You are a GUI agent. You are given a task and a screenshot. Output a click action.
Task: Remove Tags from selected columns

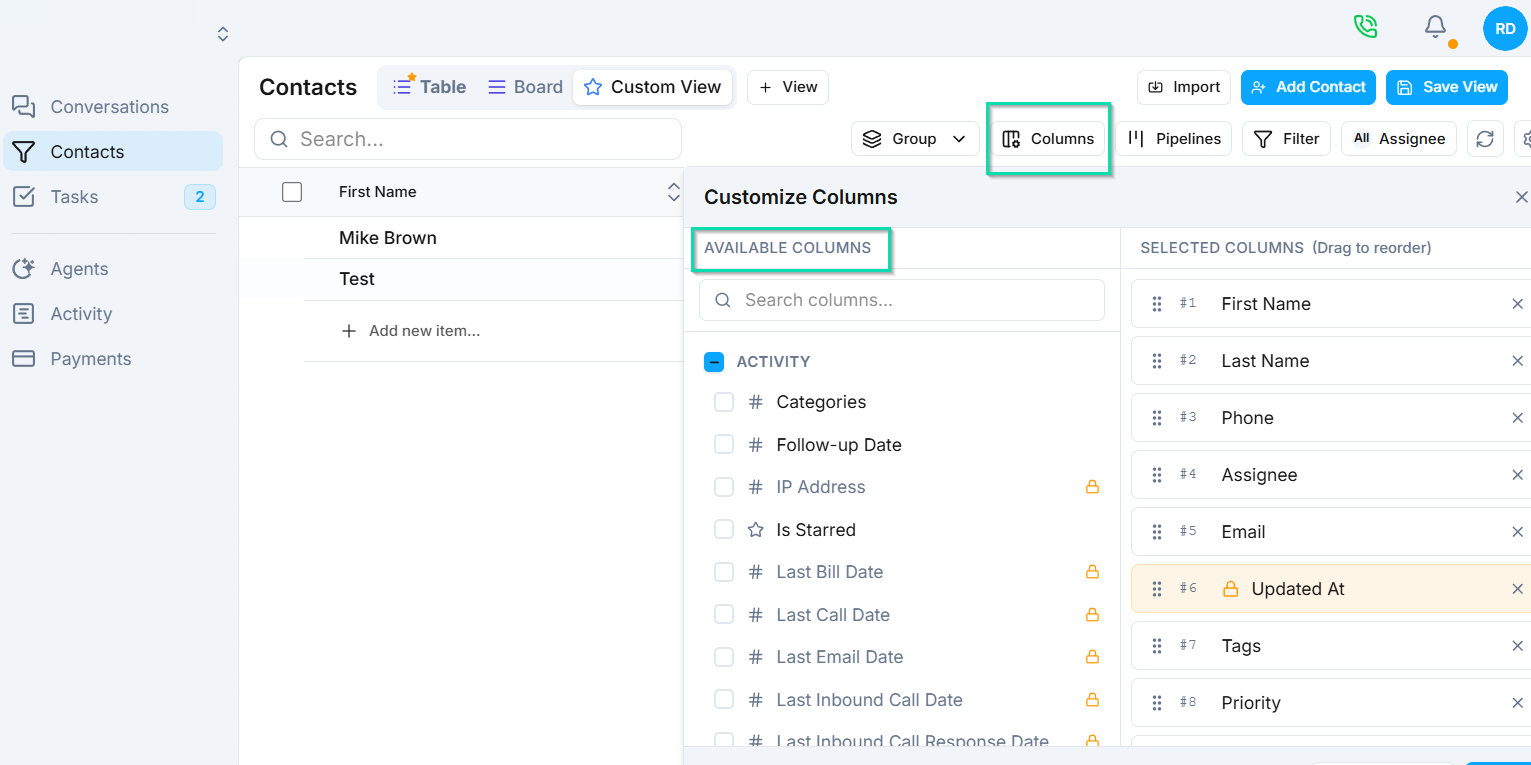coord(1517,646)
